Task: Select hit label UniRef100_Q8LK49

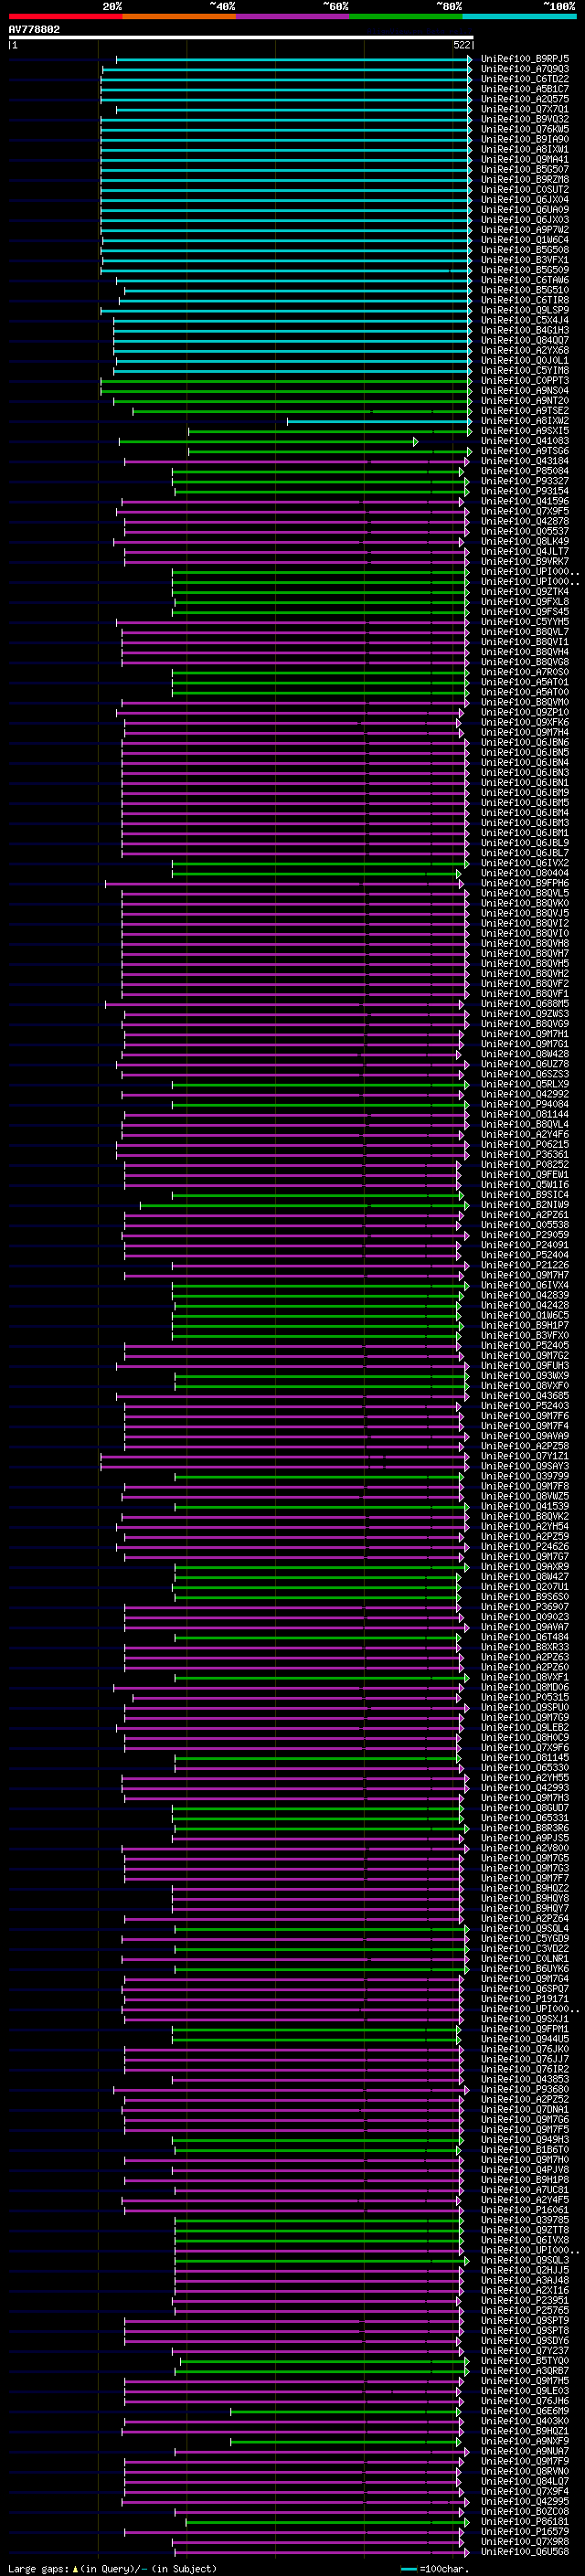Action: click(525, 542)
